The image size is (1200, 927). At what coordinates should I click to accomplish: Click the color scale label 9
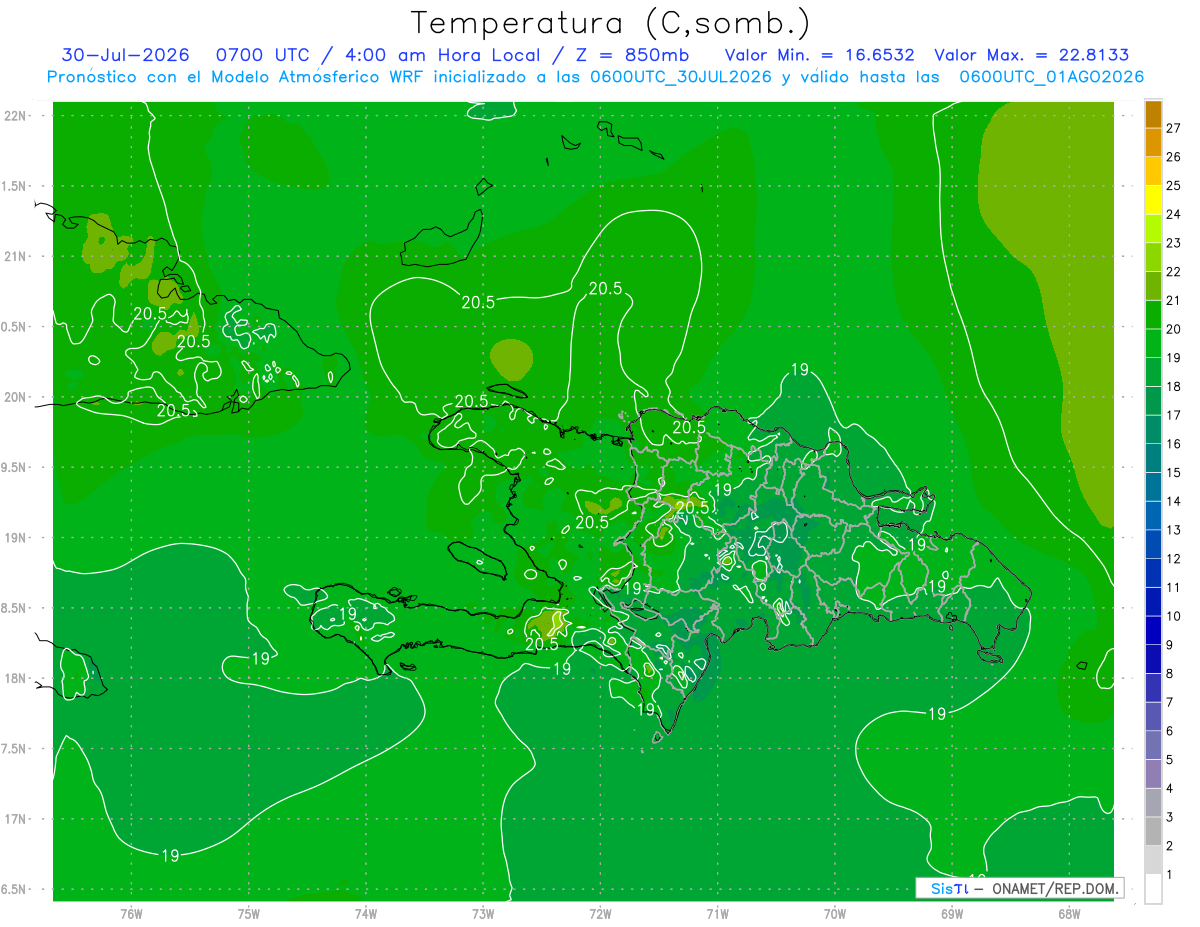tap(1170, 645)
